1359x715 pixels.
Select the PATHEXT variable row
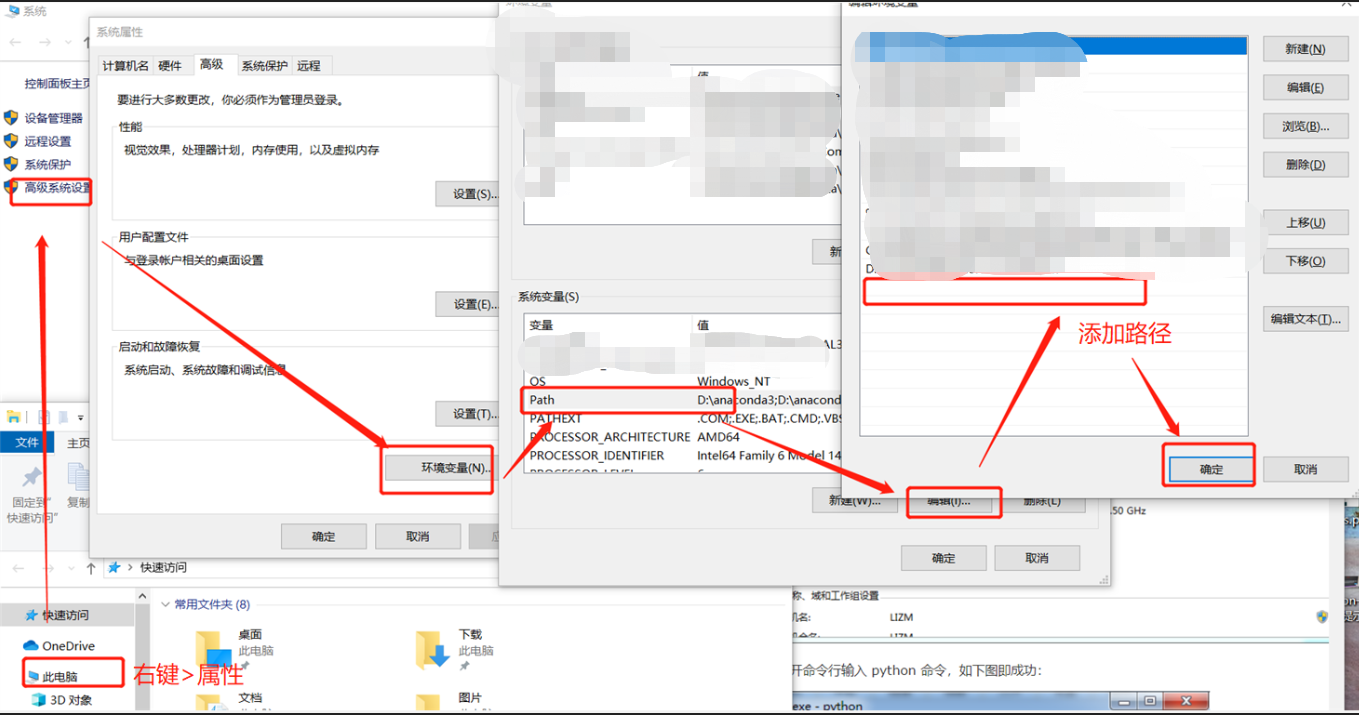click(680, 418)
